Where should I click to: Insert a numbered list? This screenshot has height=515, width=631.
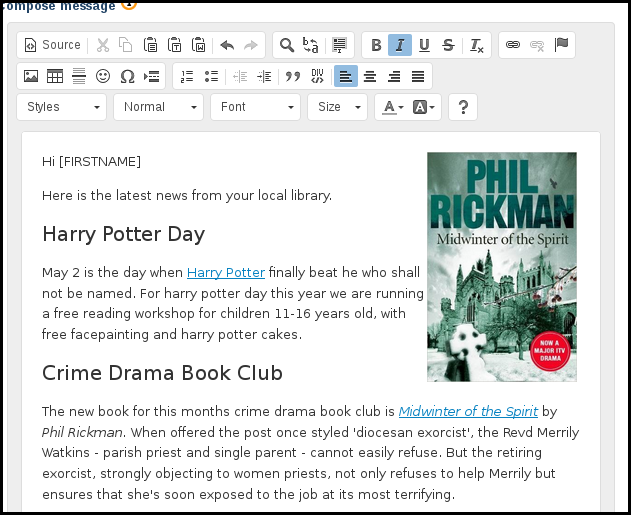(x=187, y=76)
